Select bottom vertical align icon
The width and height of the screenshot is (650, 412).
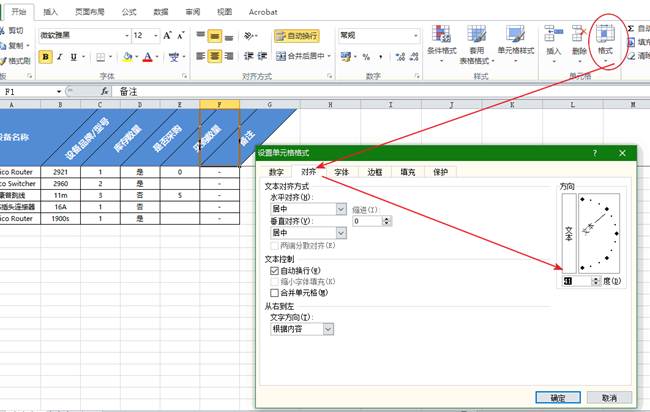(x=229, y=36)
